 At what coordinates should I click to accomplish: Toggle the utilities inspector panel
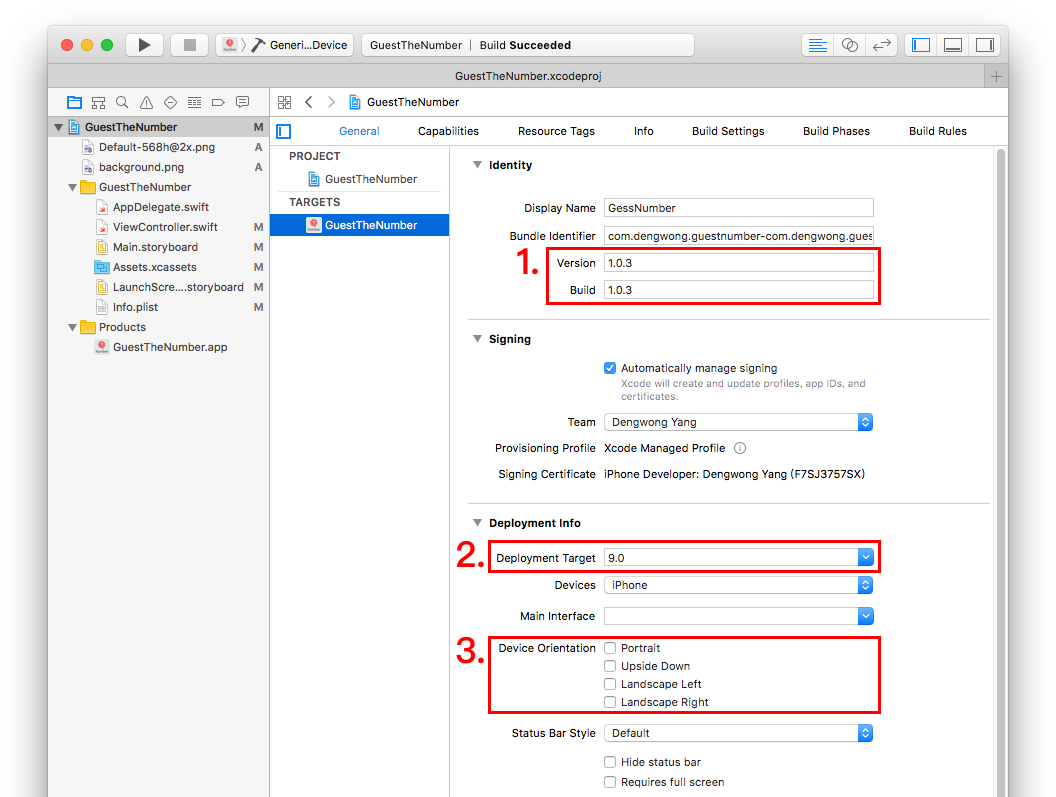click(985, 45)
